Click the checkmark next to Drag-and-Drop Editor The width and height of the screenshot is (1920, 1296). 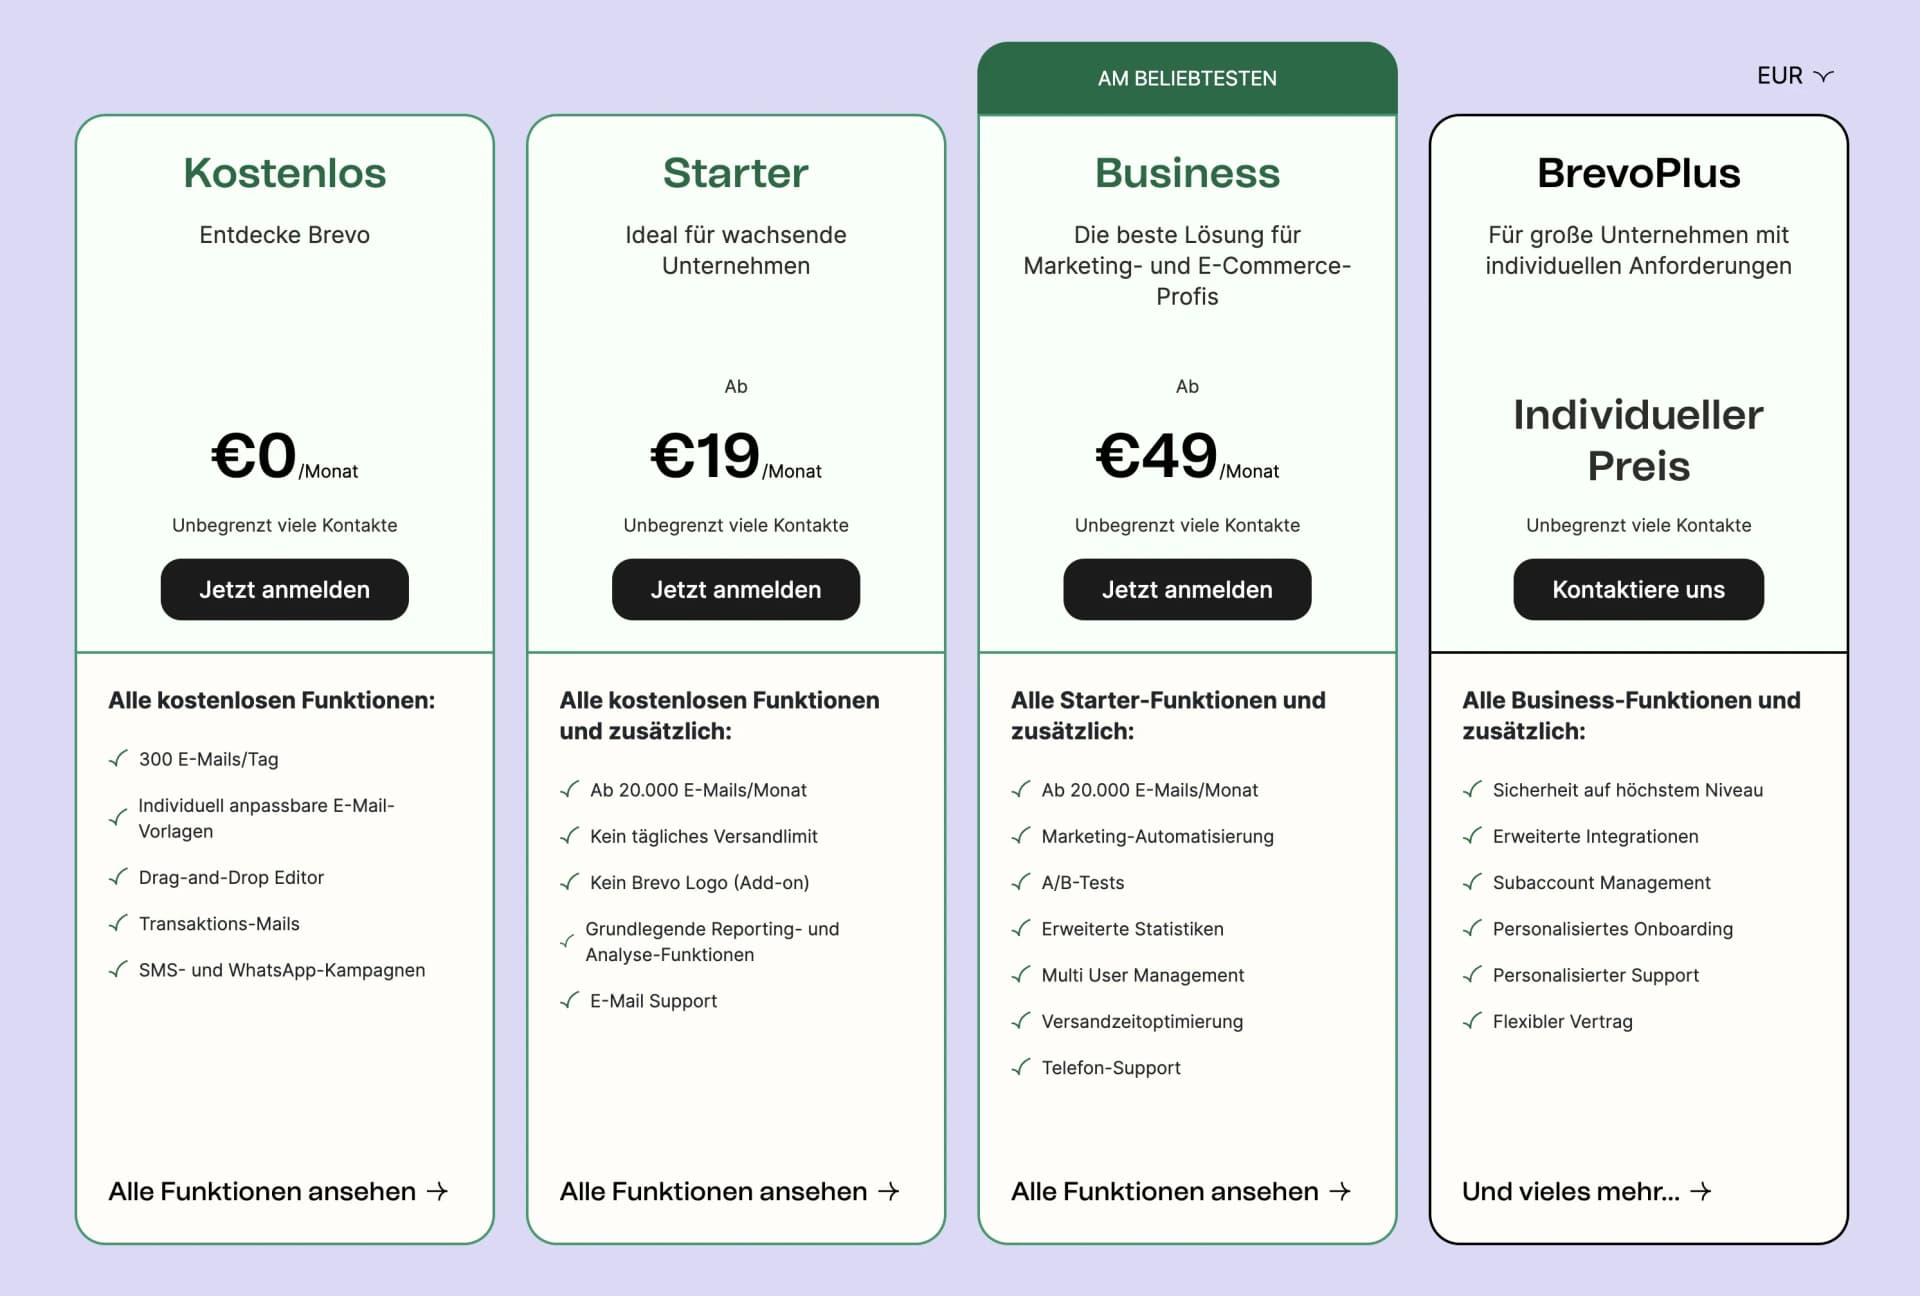118,877
